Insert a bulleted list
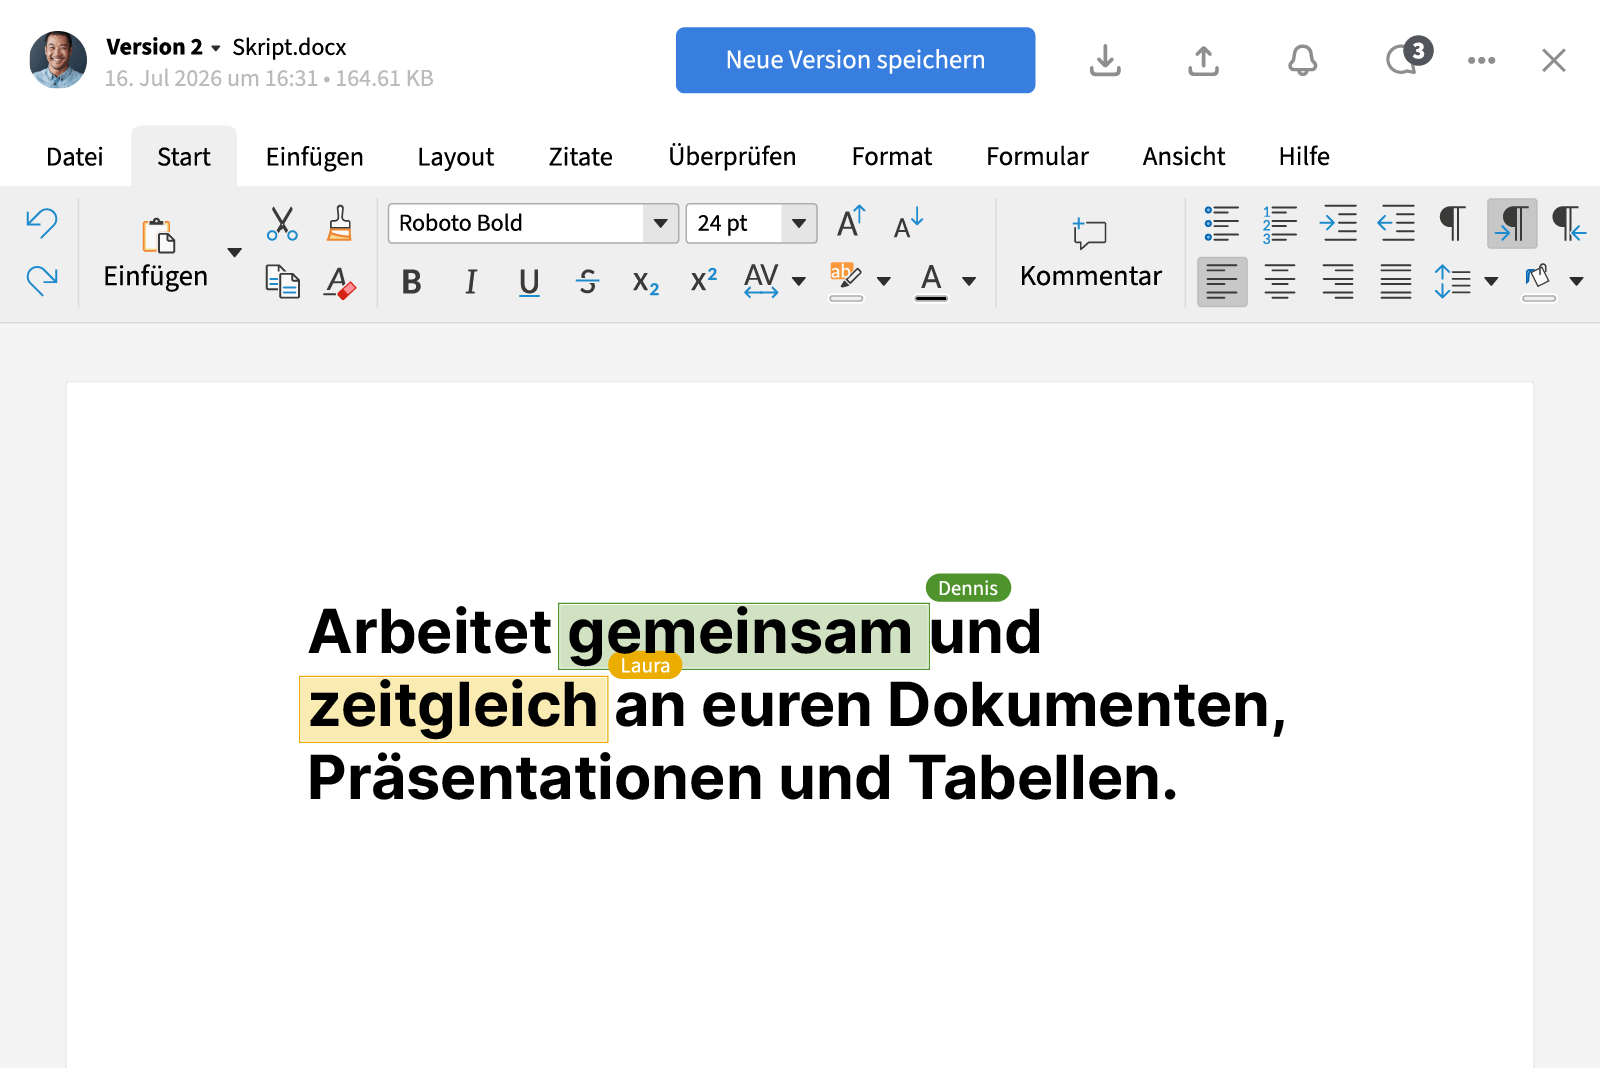1600x1068 pixels. click(1221, 223)
